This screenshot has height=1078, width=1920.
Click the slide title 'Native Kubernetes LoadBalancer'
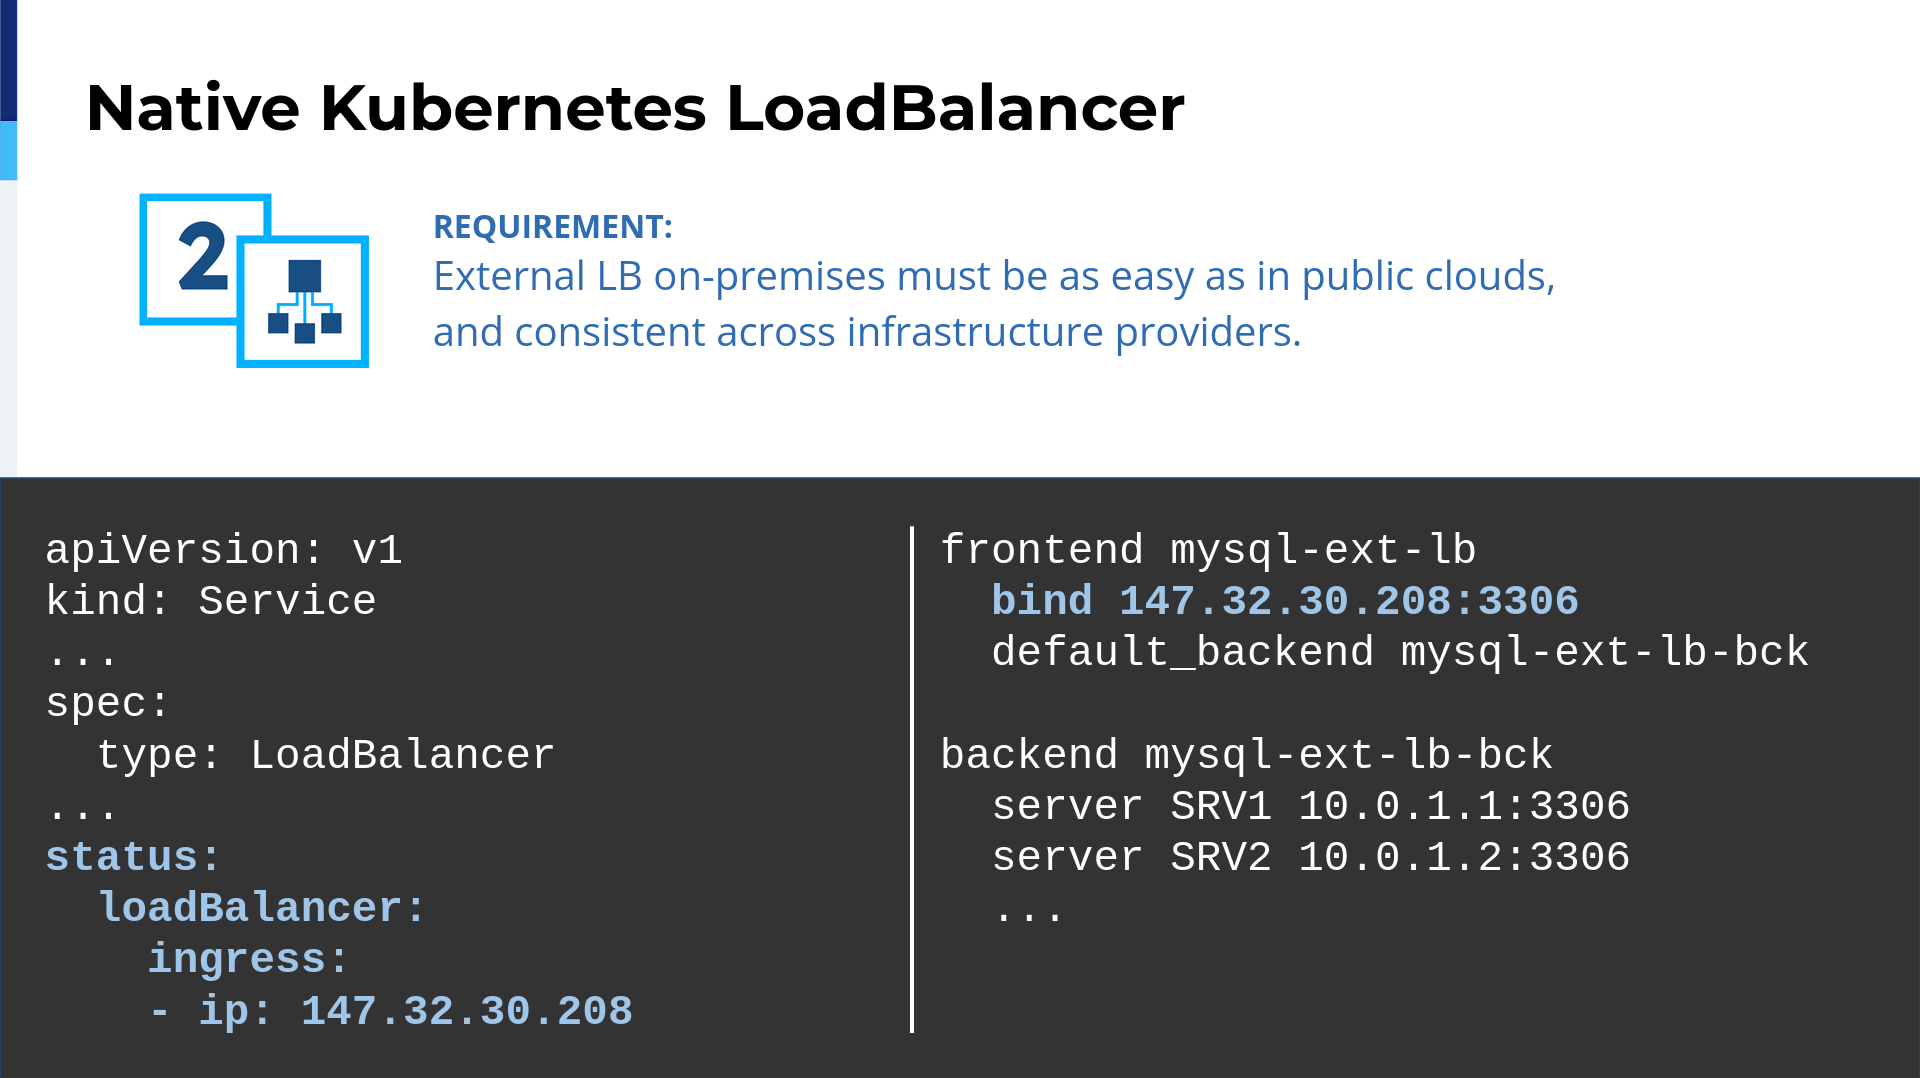pos(635,108)
